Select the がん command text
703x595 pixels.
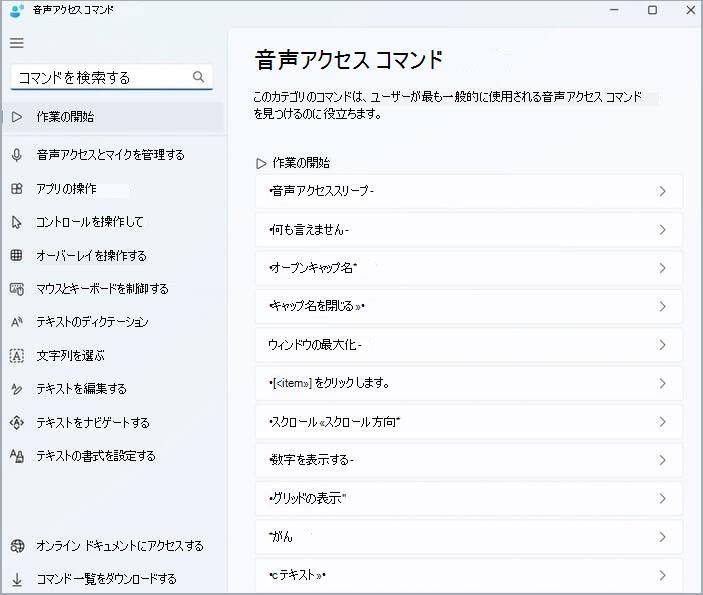(281, 536)
